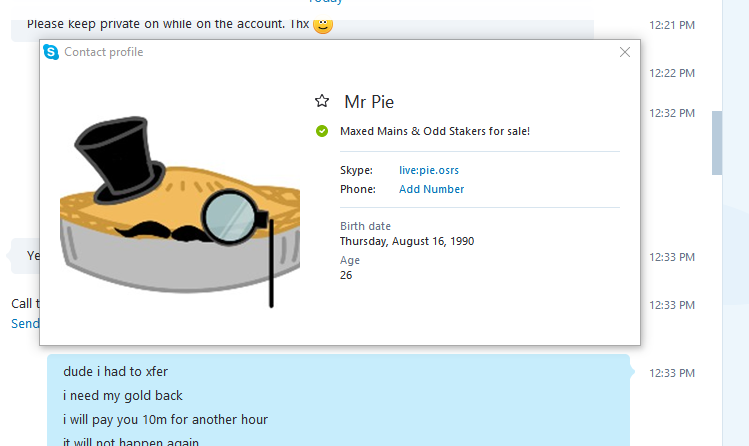Click the Add Number phone link
This screenshot has height=446, width=749.
(431, 189)
